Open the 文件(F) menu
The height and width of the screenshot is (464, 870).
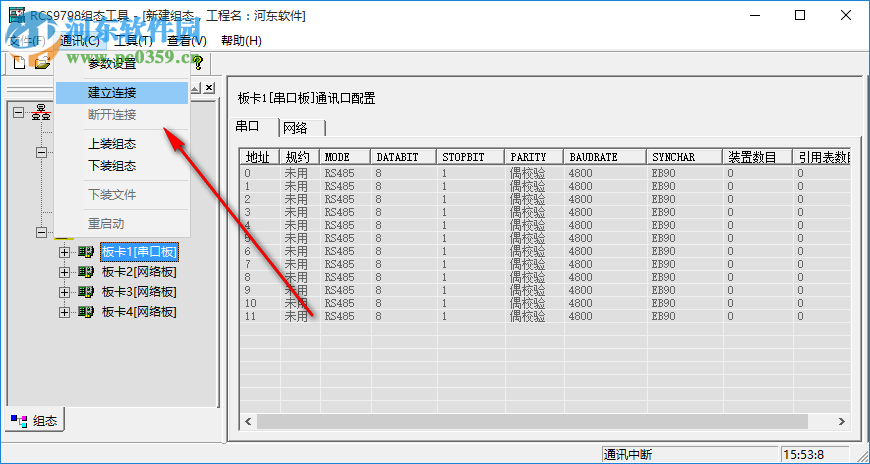coord(27,41)
